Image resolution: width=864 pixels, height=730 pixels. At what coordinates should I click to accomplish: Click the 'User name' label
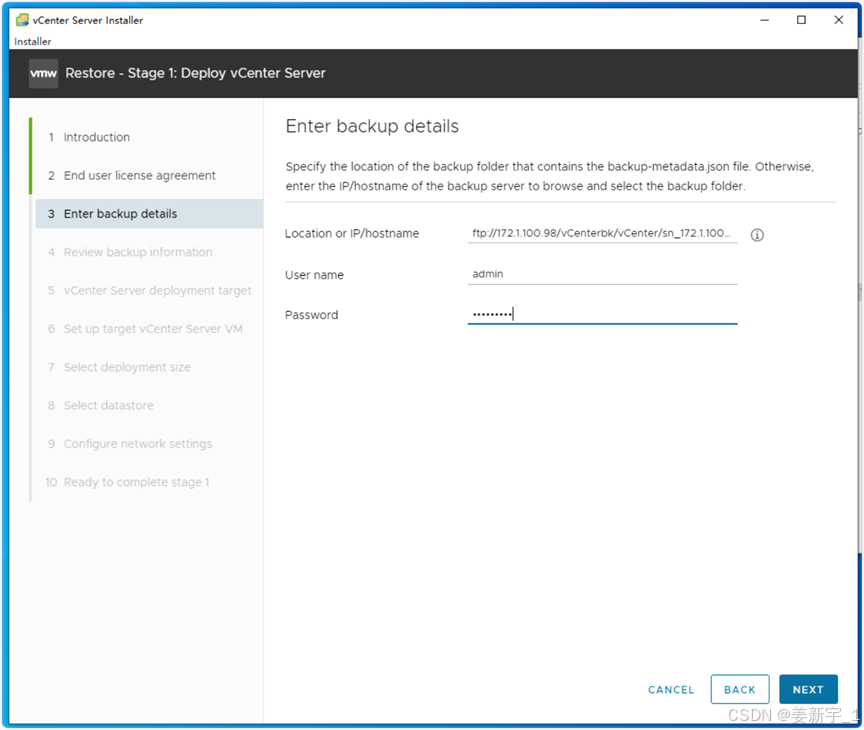tap(314, 275)
